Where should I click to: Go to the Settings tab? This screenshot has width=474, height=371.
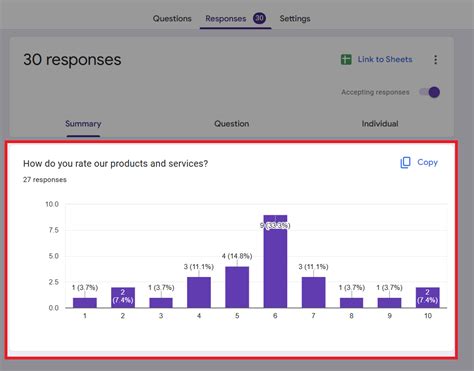click(x=295, y=19)
